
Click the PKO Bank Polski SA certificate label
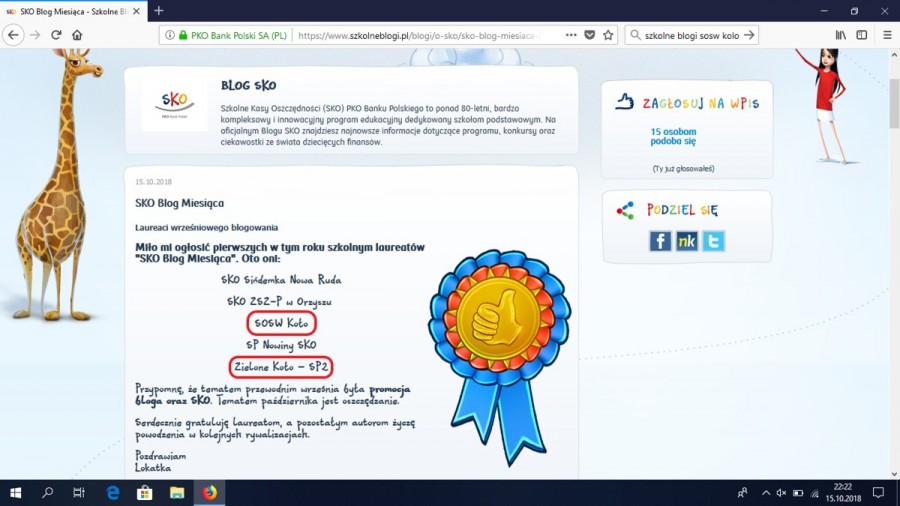tap(238, 36)
